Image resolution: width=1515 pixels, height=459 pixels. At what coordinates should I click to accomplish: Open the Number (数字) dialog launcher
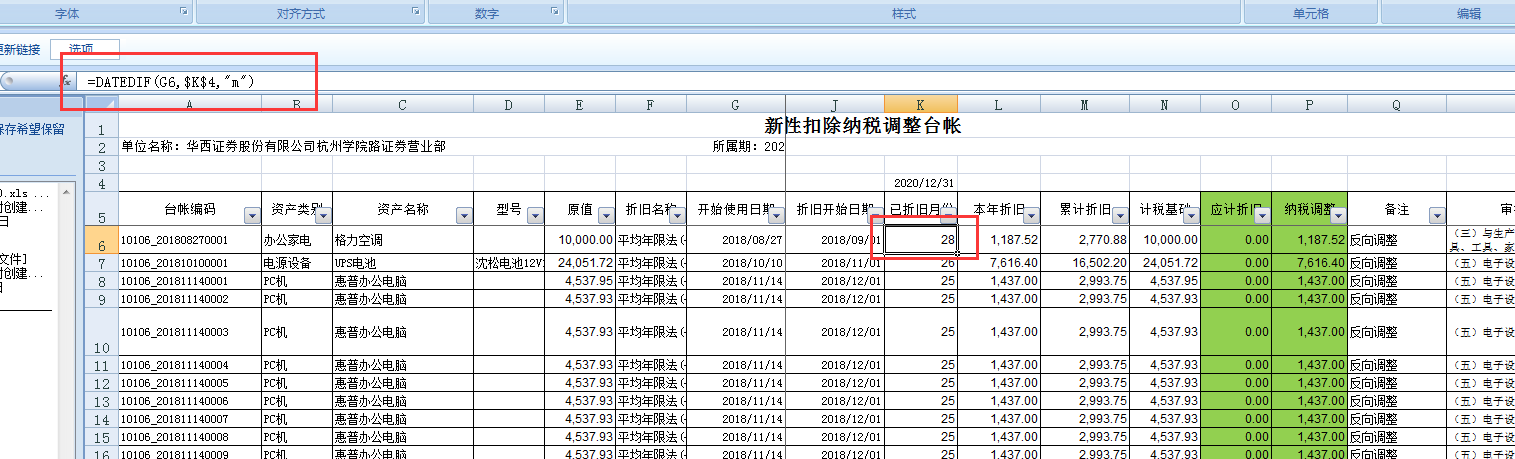coord(555,11)
